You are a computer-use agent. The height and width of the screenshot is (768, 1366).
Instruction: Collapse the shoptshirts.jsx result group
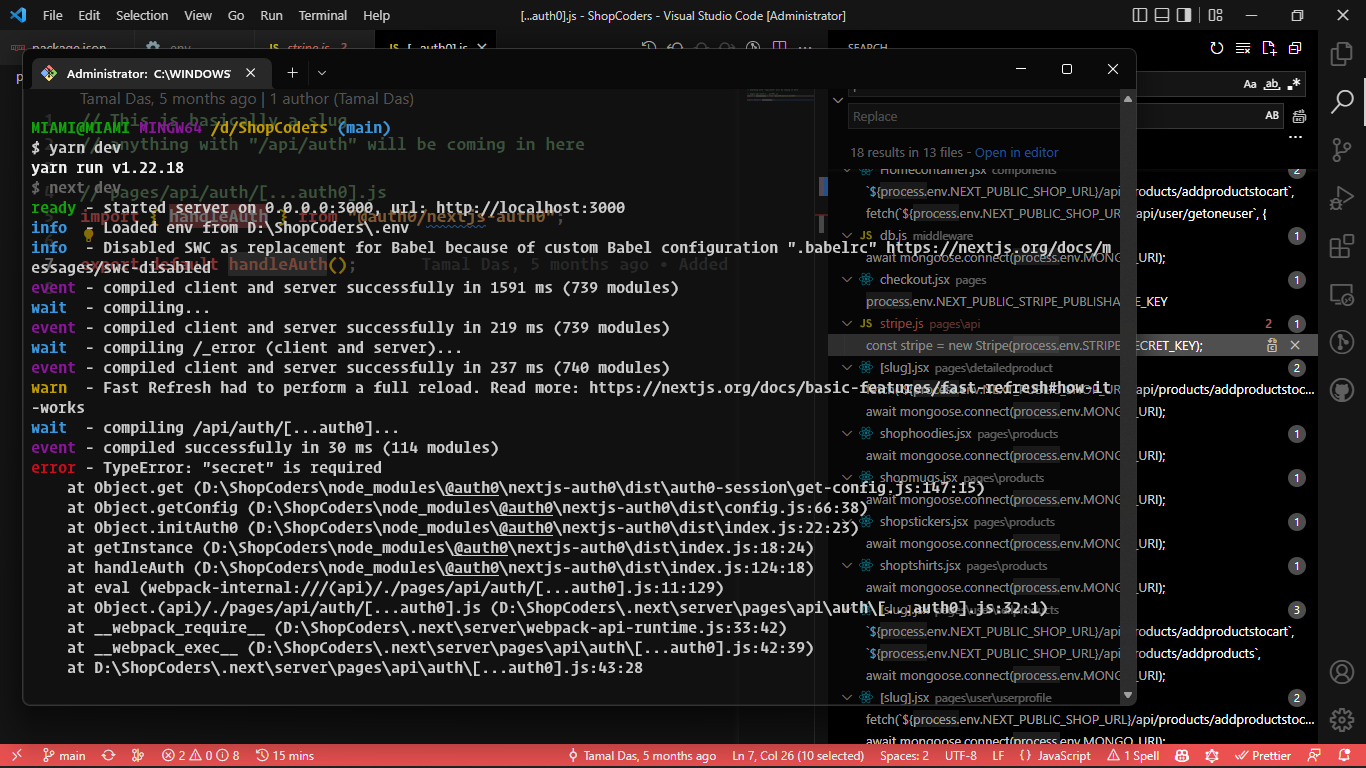(847, 566)
